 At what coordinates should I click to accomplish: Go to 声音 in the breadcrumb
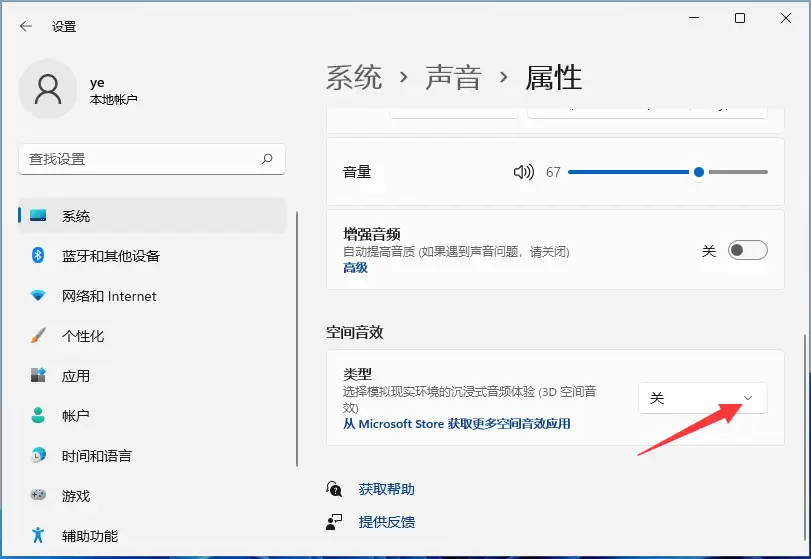pos(453,78)
